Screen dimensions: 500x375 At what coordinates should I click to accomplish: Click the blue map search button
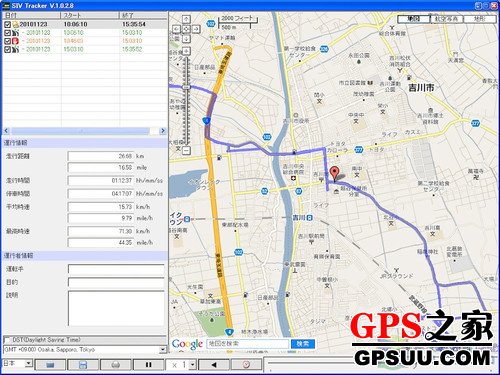point(303,343)
